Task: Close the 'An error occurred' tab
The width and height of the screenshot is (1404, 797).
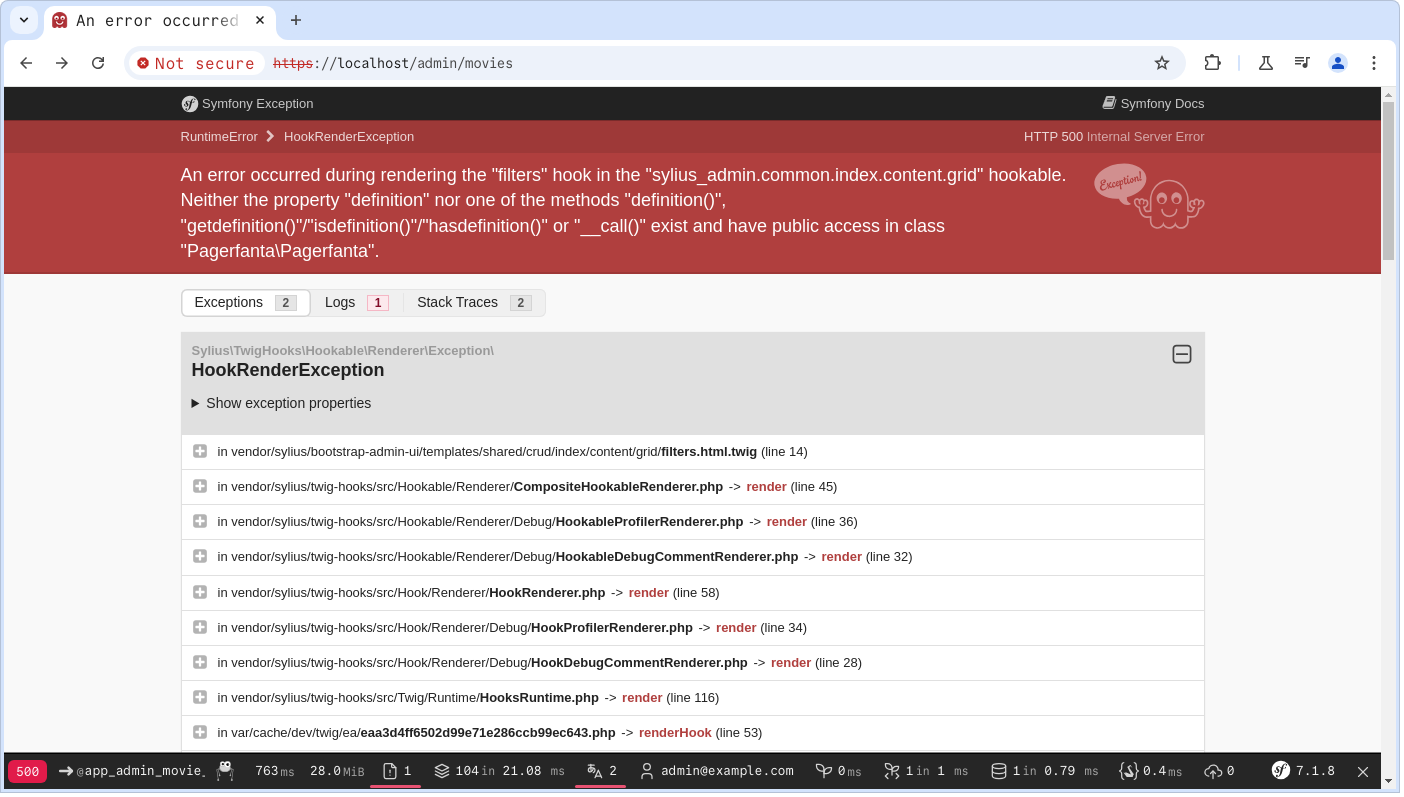Action: [x=260, y=20]
